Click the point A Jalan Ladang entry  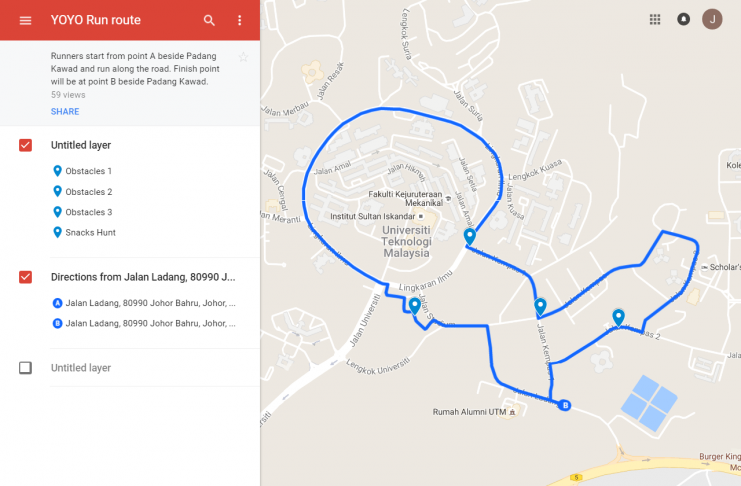pyautogui.click(x=144, y=303)
